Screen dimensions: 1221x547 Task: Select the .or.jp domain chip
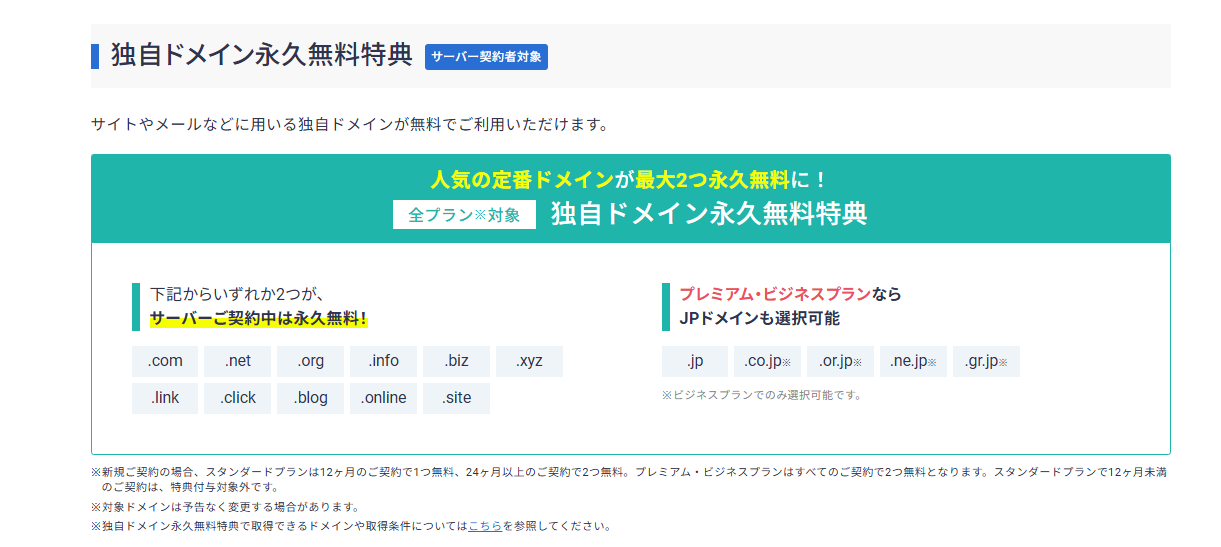click(840, 361)
